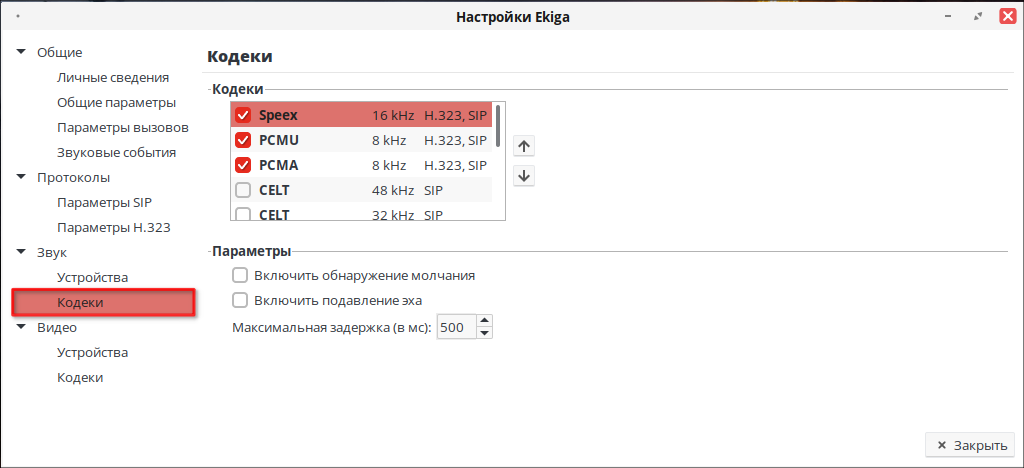Click the Общие category label
The height and width of the screenshot is (468, 1024).
coord(59,52)
